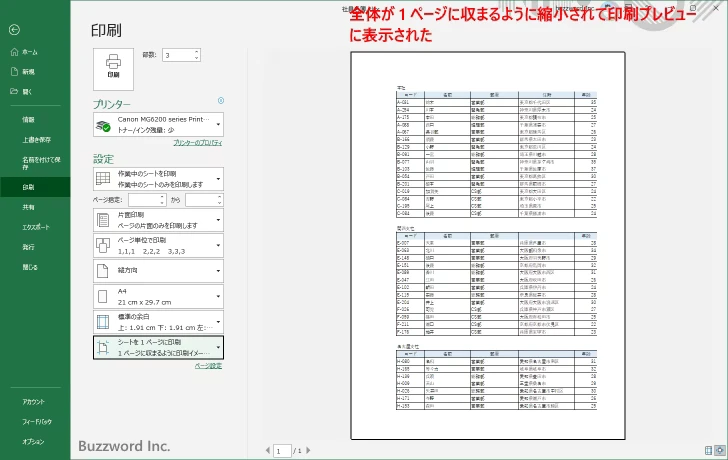Viewport: 728px width, 460px height.
Task: Click the 部数 copies input field
Action: tap(178, 55)
